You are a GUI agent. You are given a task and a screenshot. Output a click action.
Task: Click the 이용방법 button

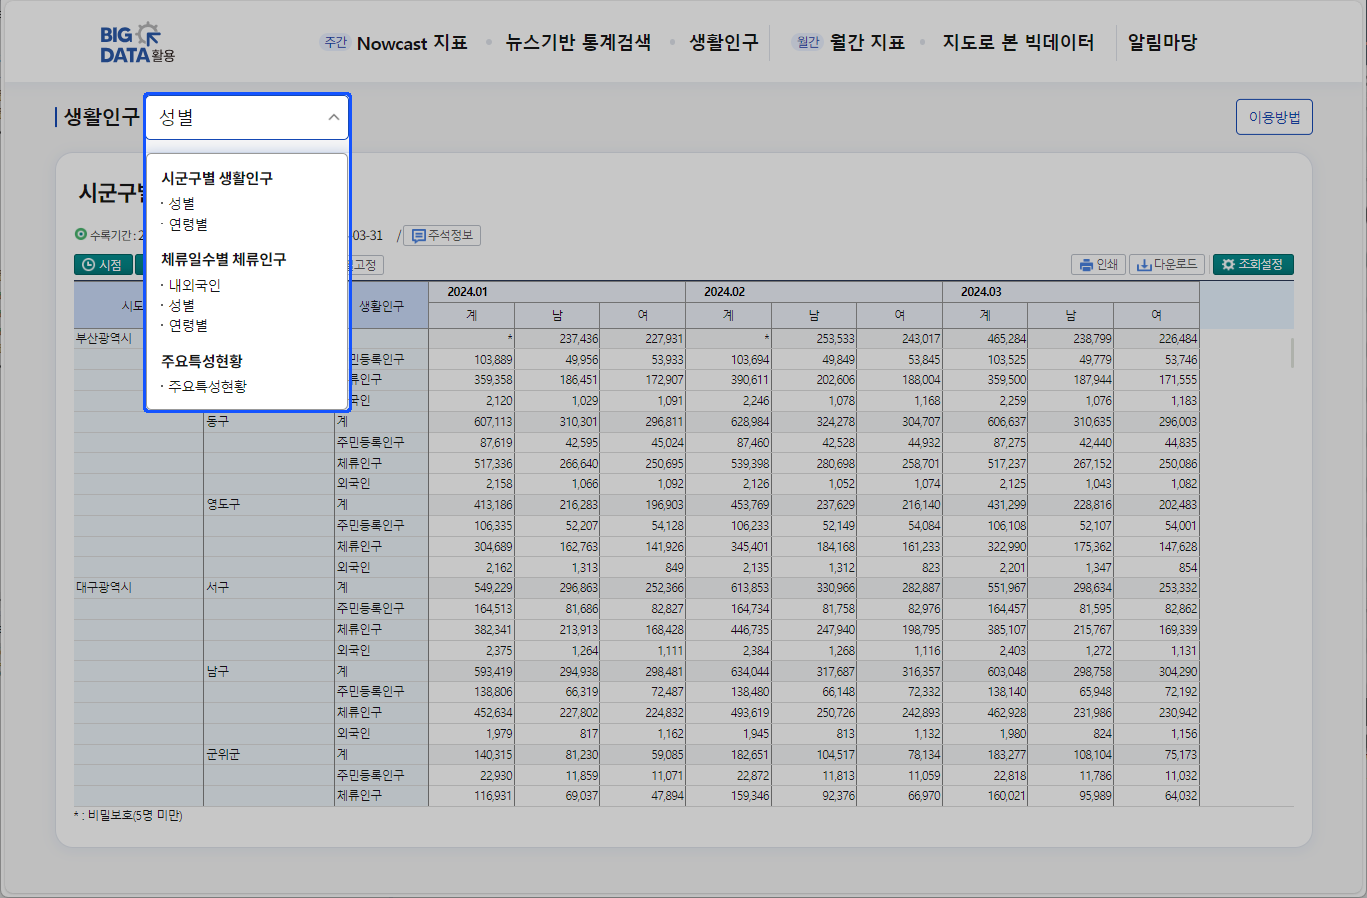[1274, 117]
